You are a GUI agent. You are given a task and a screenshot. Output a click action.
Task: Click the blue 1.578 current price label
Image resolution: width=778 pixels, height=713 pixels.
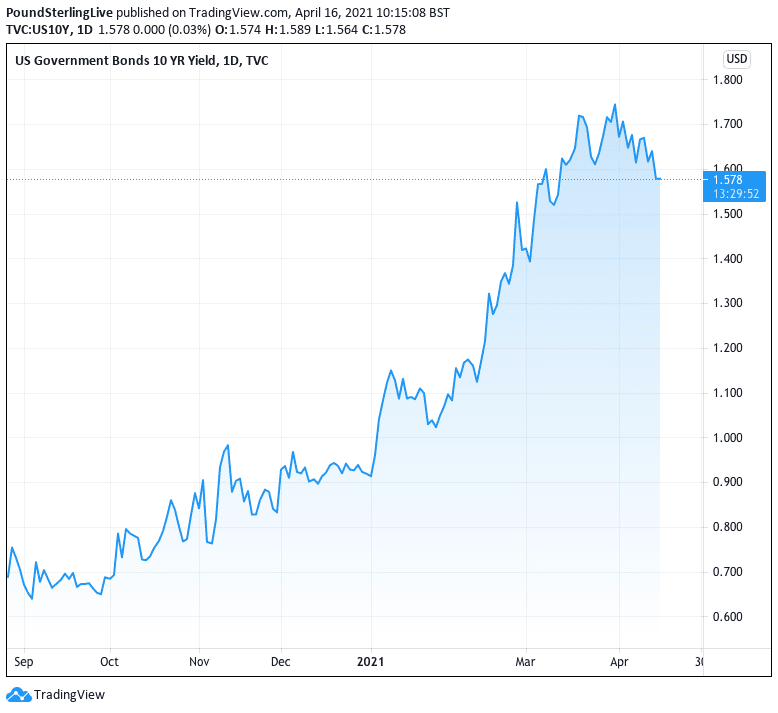[x=727, y=179]
